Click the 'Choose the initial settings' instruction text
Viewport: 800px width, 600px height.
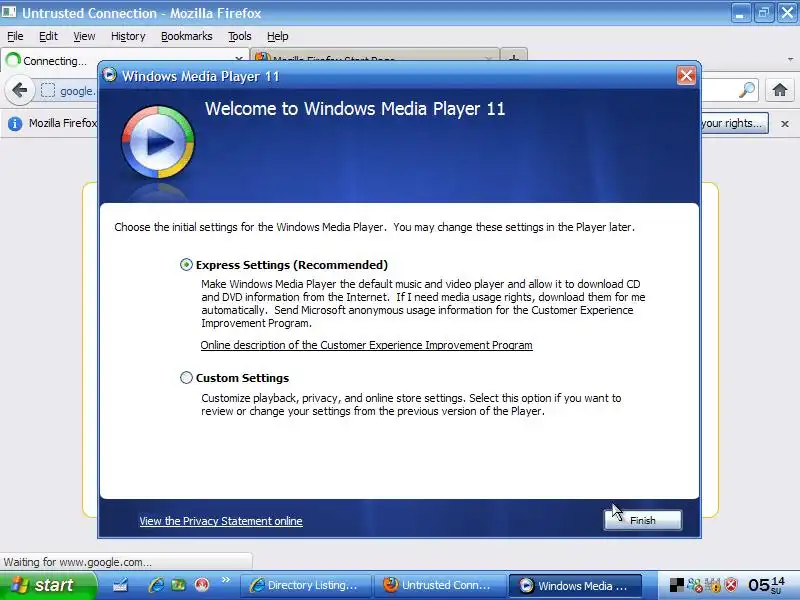click(374, 228)
